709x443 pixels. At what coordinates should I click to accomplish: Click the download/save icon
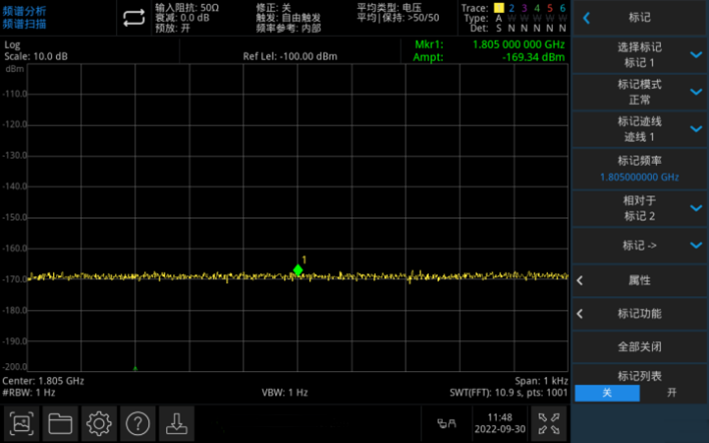tap(176, 424)
